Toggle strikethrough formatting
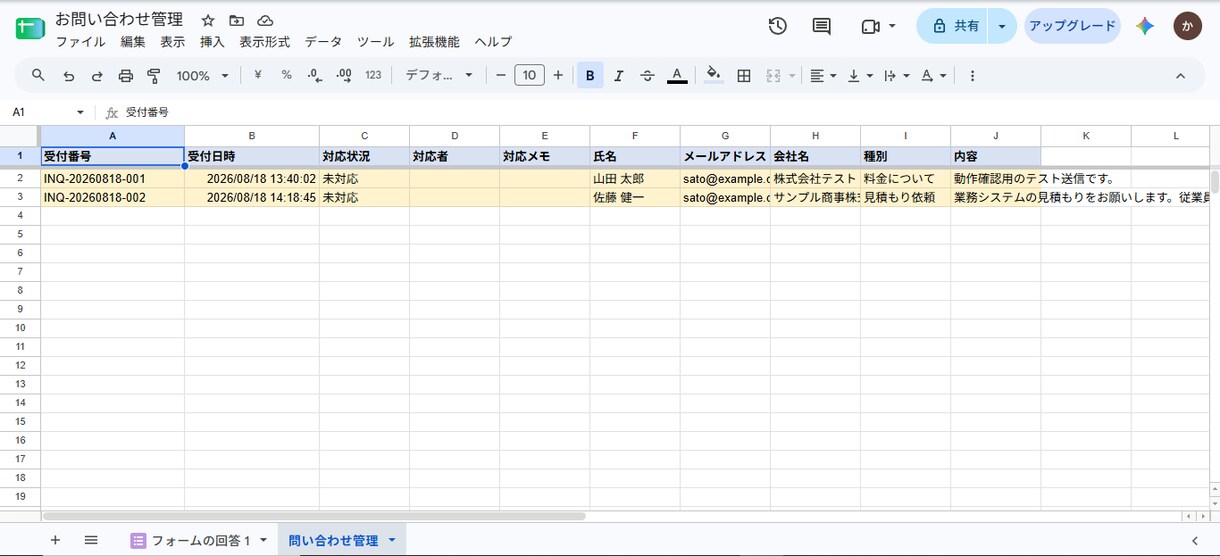The width and height of the screenshot is (1220, 556). tap(647, 75)
